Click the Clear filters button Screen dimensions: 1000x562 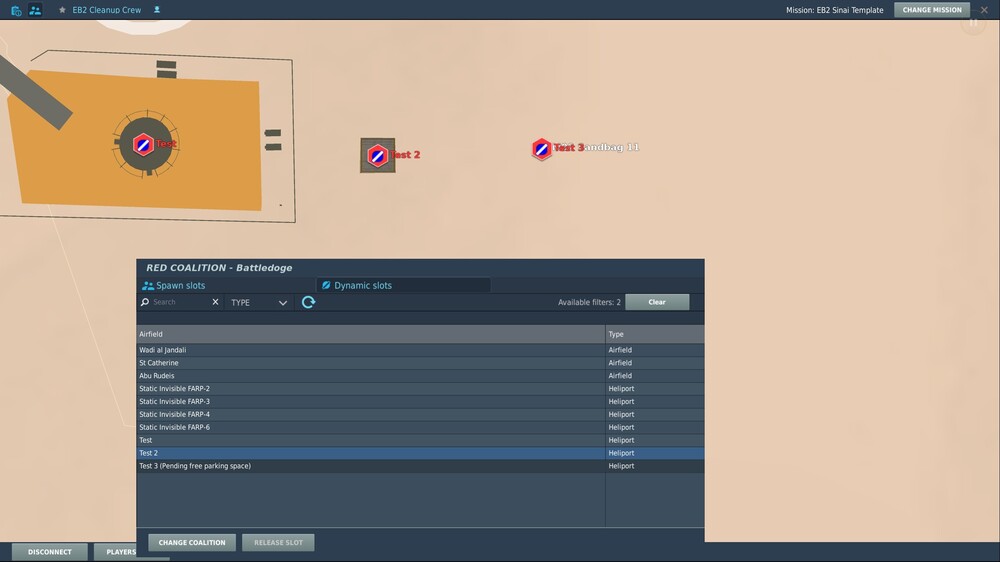[x=657, y=302]
